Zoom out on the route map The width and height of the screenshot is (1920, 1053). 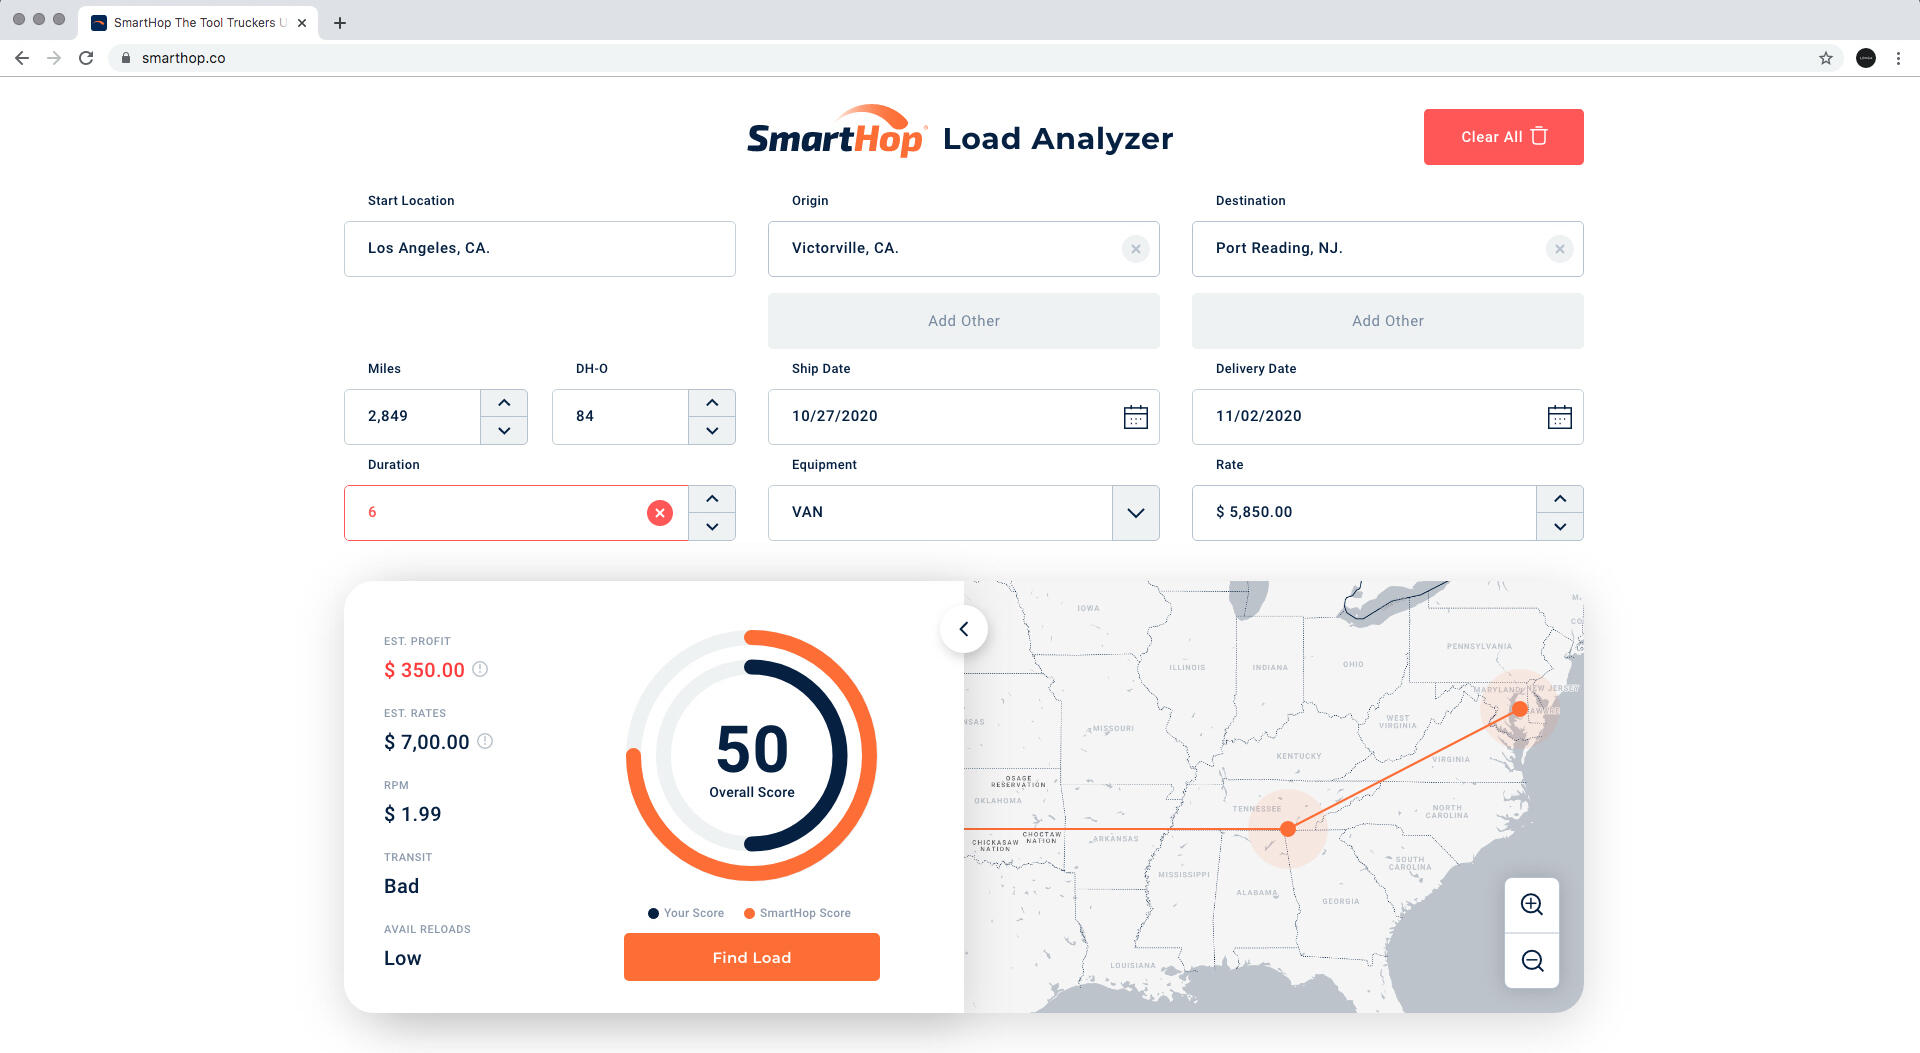pyautogui.click(x=1531, y=961)
